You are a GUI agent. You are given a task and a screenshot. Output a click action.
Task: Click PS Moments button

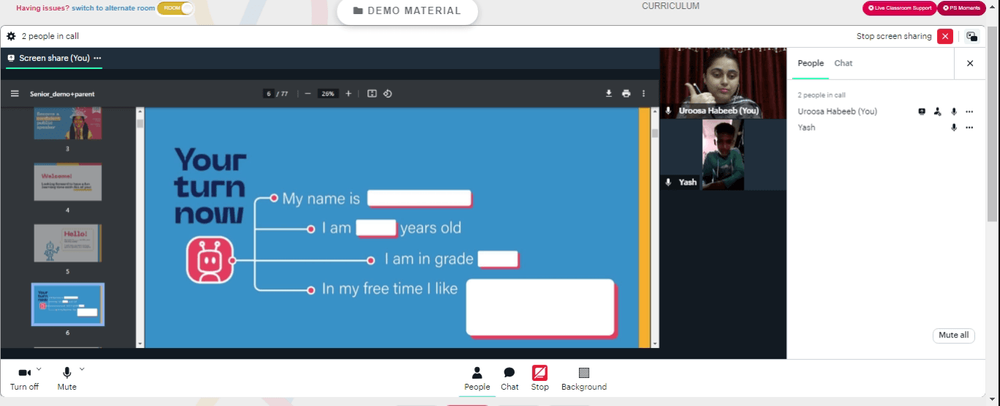(962, 8)
